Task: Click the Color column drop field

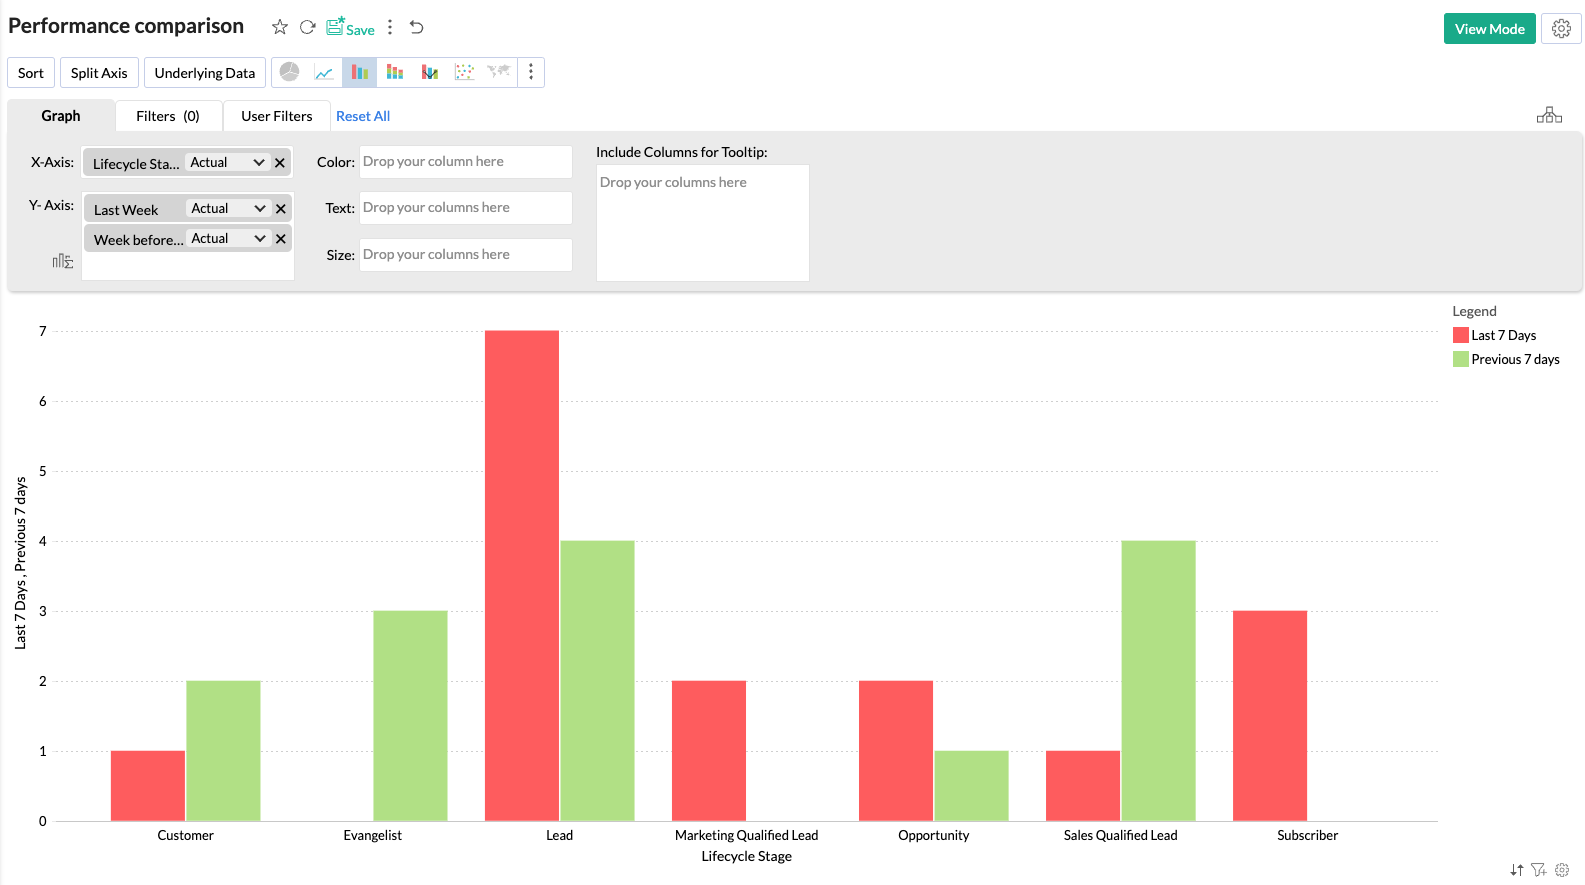Action: coord(466,162)
